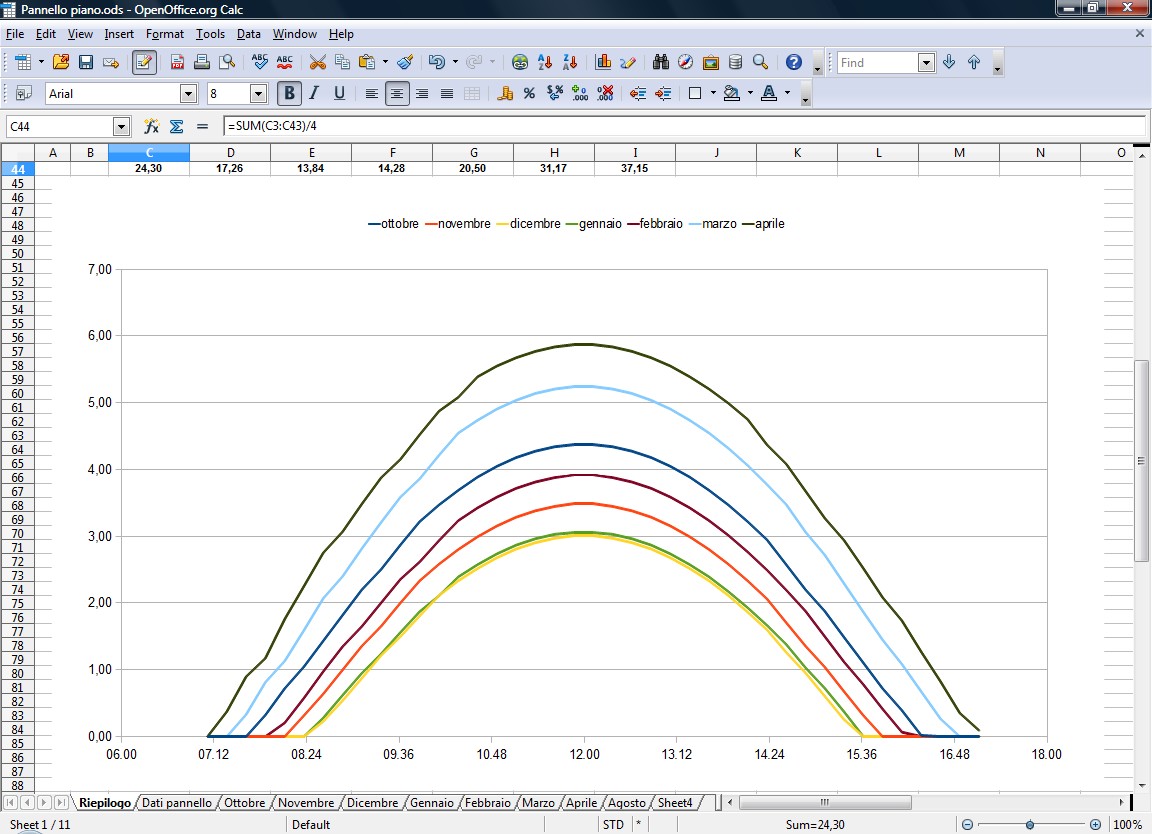
Task: Export directly as PDF
Action: pyautogui.click(x=177, y=62)
